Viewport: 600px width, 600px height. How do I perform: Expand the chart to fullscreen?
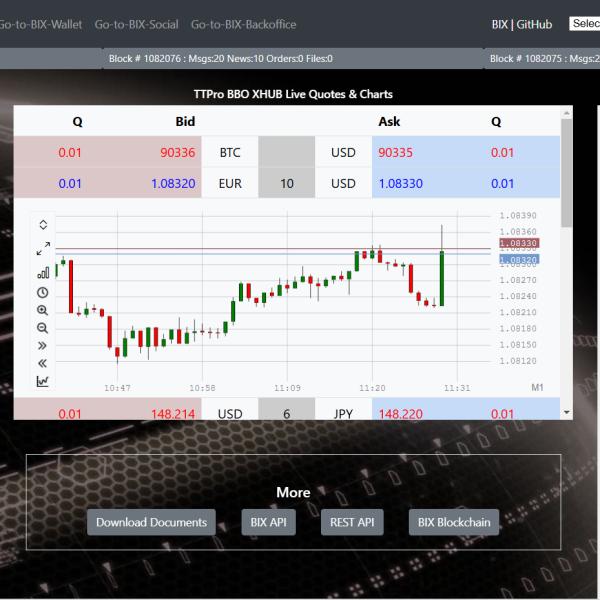pyautogui.click(x=43, y=248)
